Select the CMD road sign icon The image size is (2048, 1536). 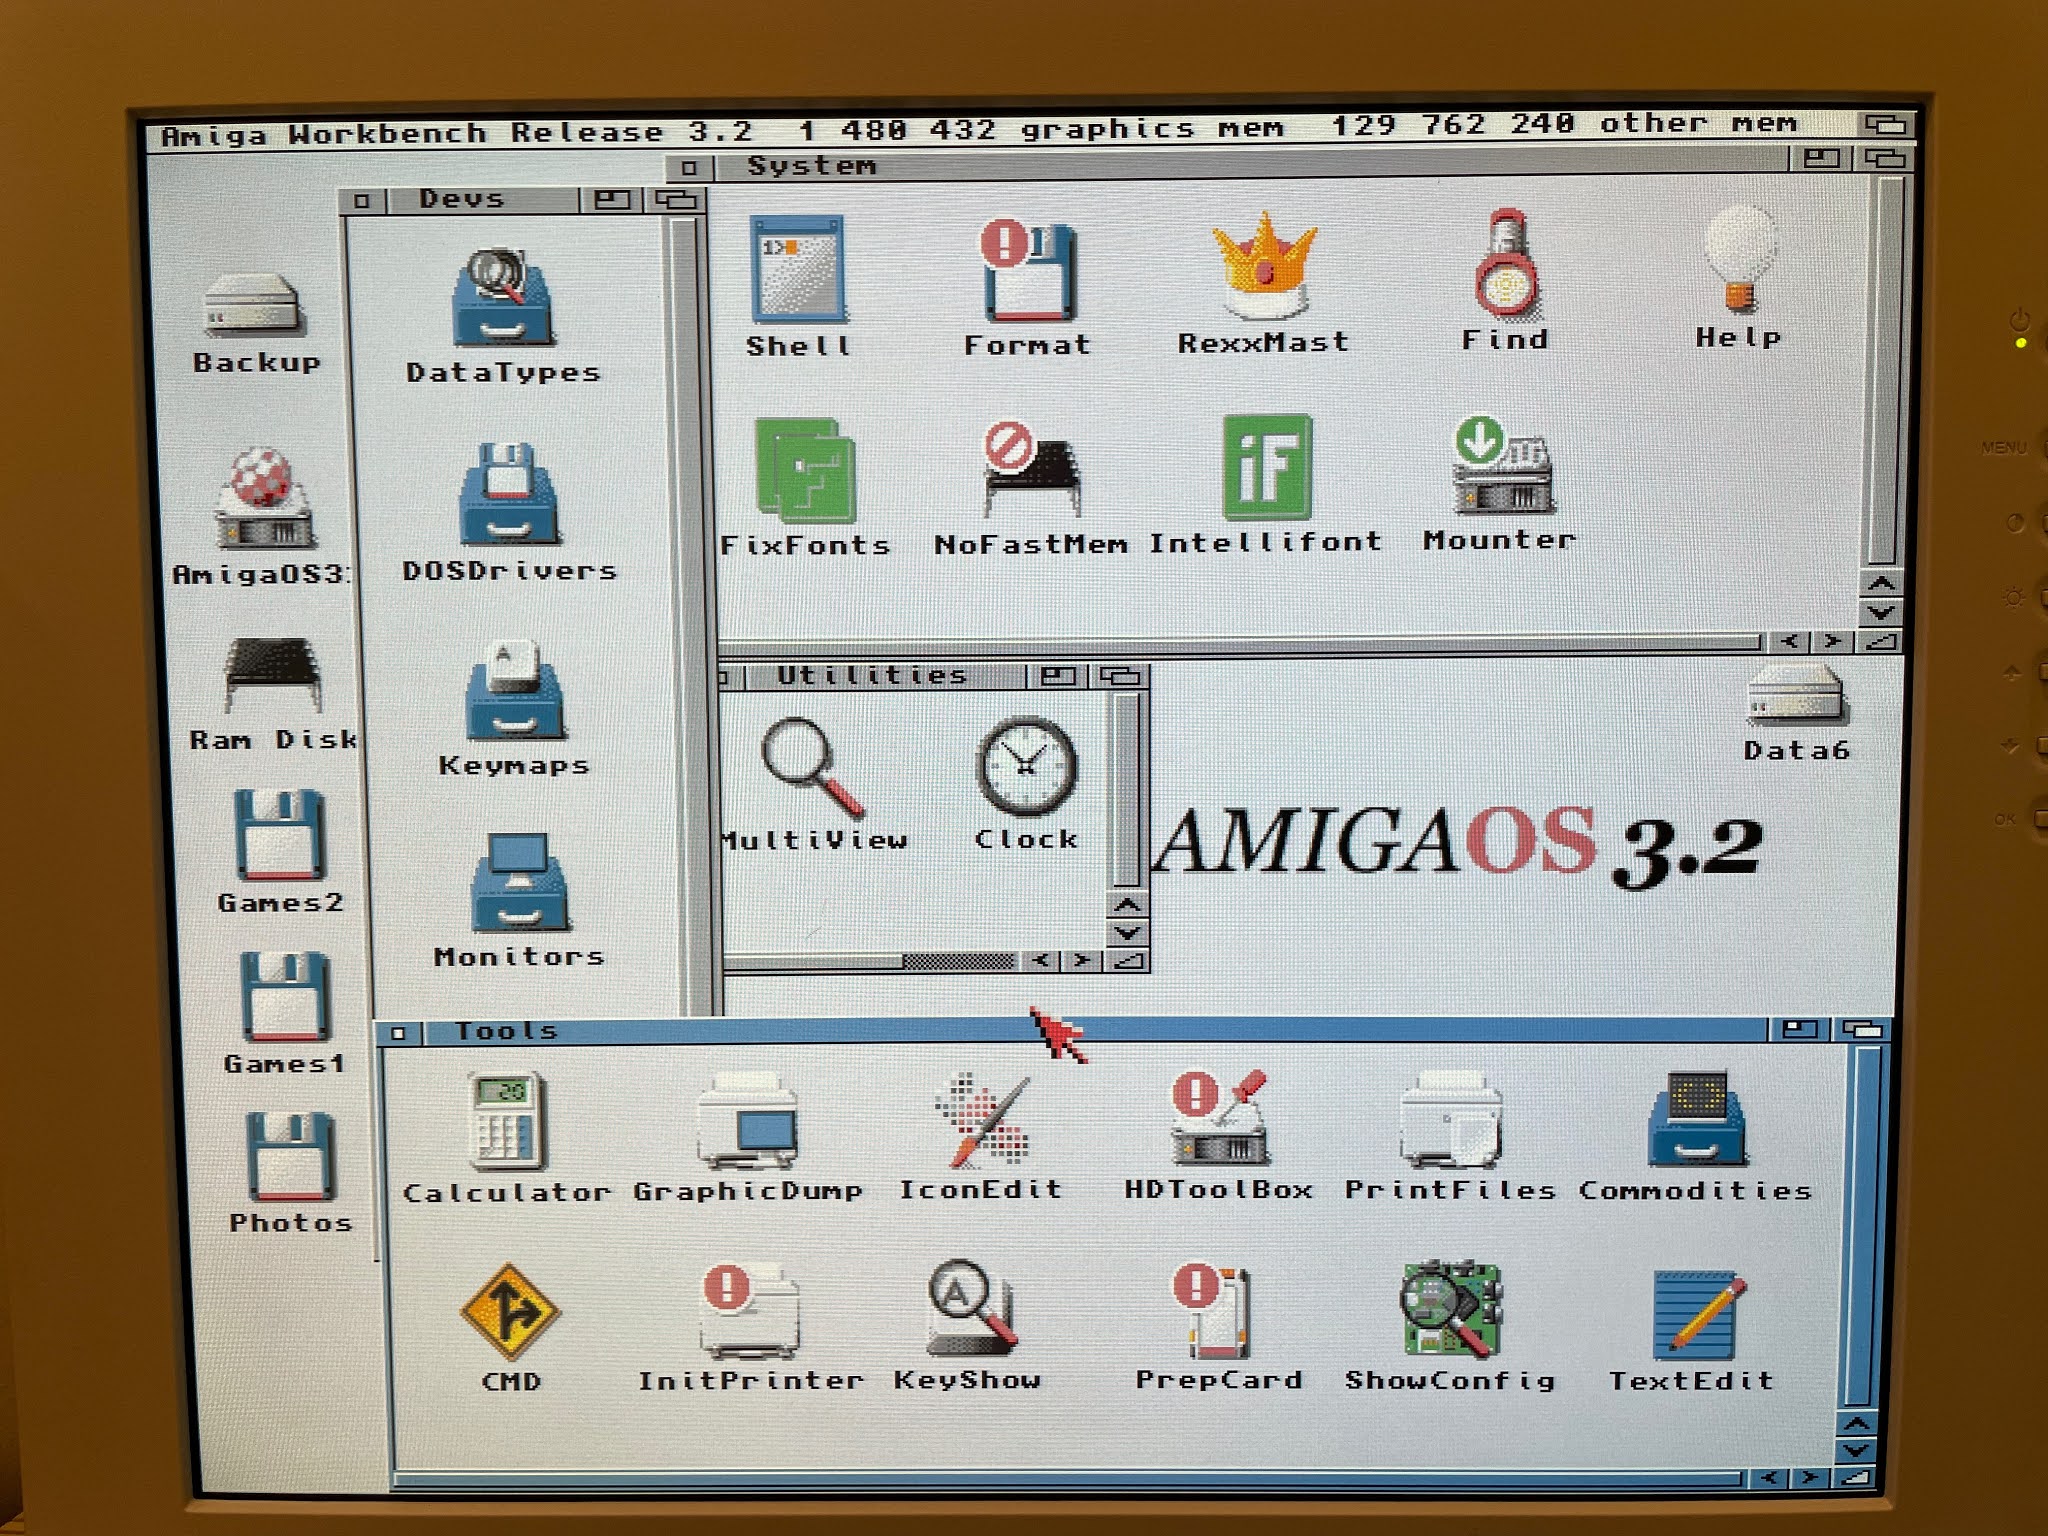(x=510, y=1312)
